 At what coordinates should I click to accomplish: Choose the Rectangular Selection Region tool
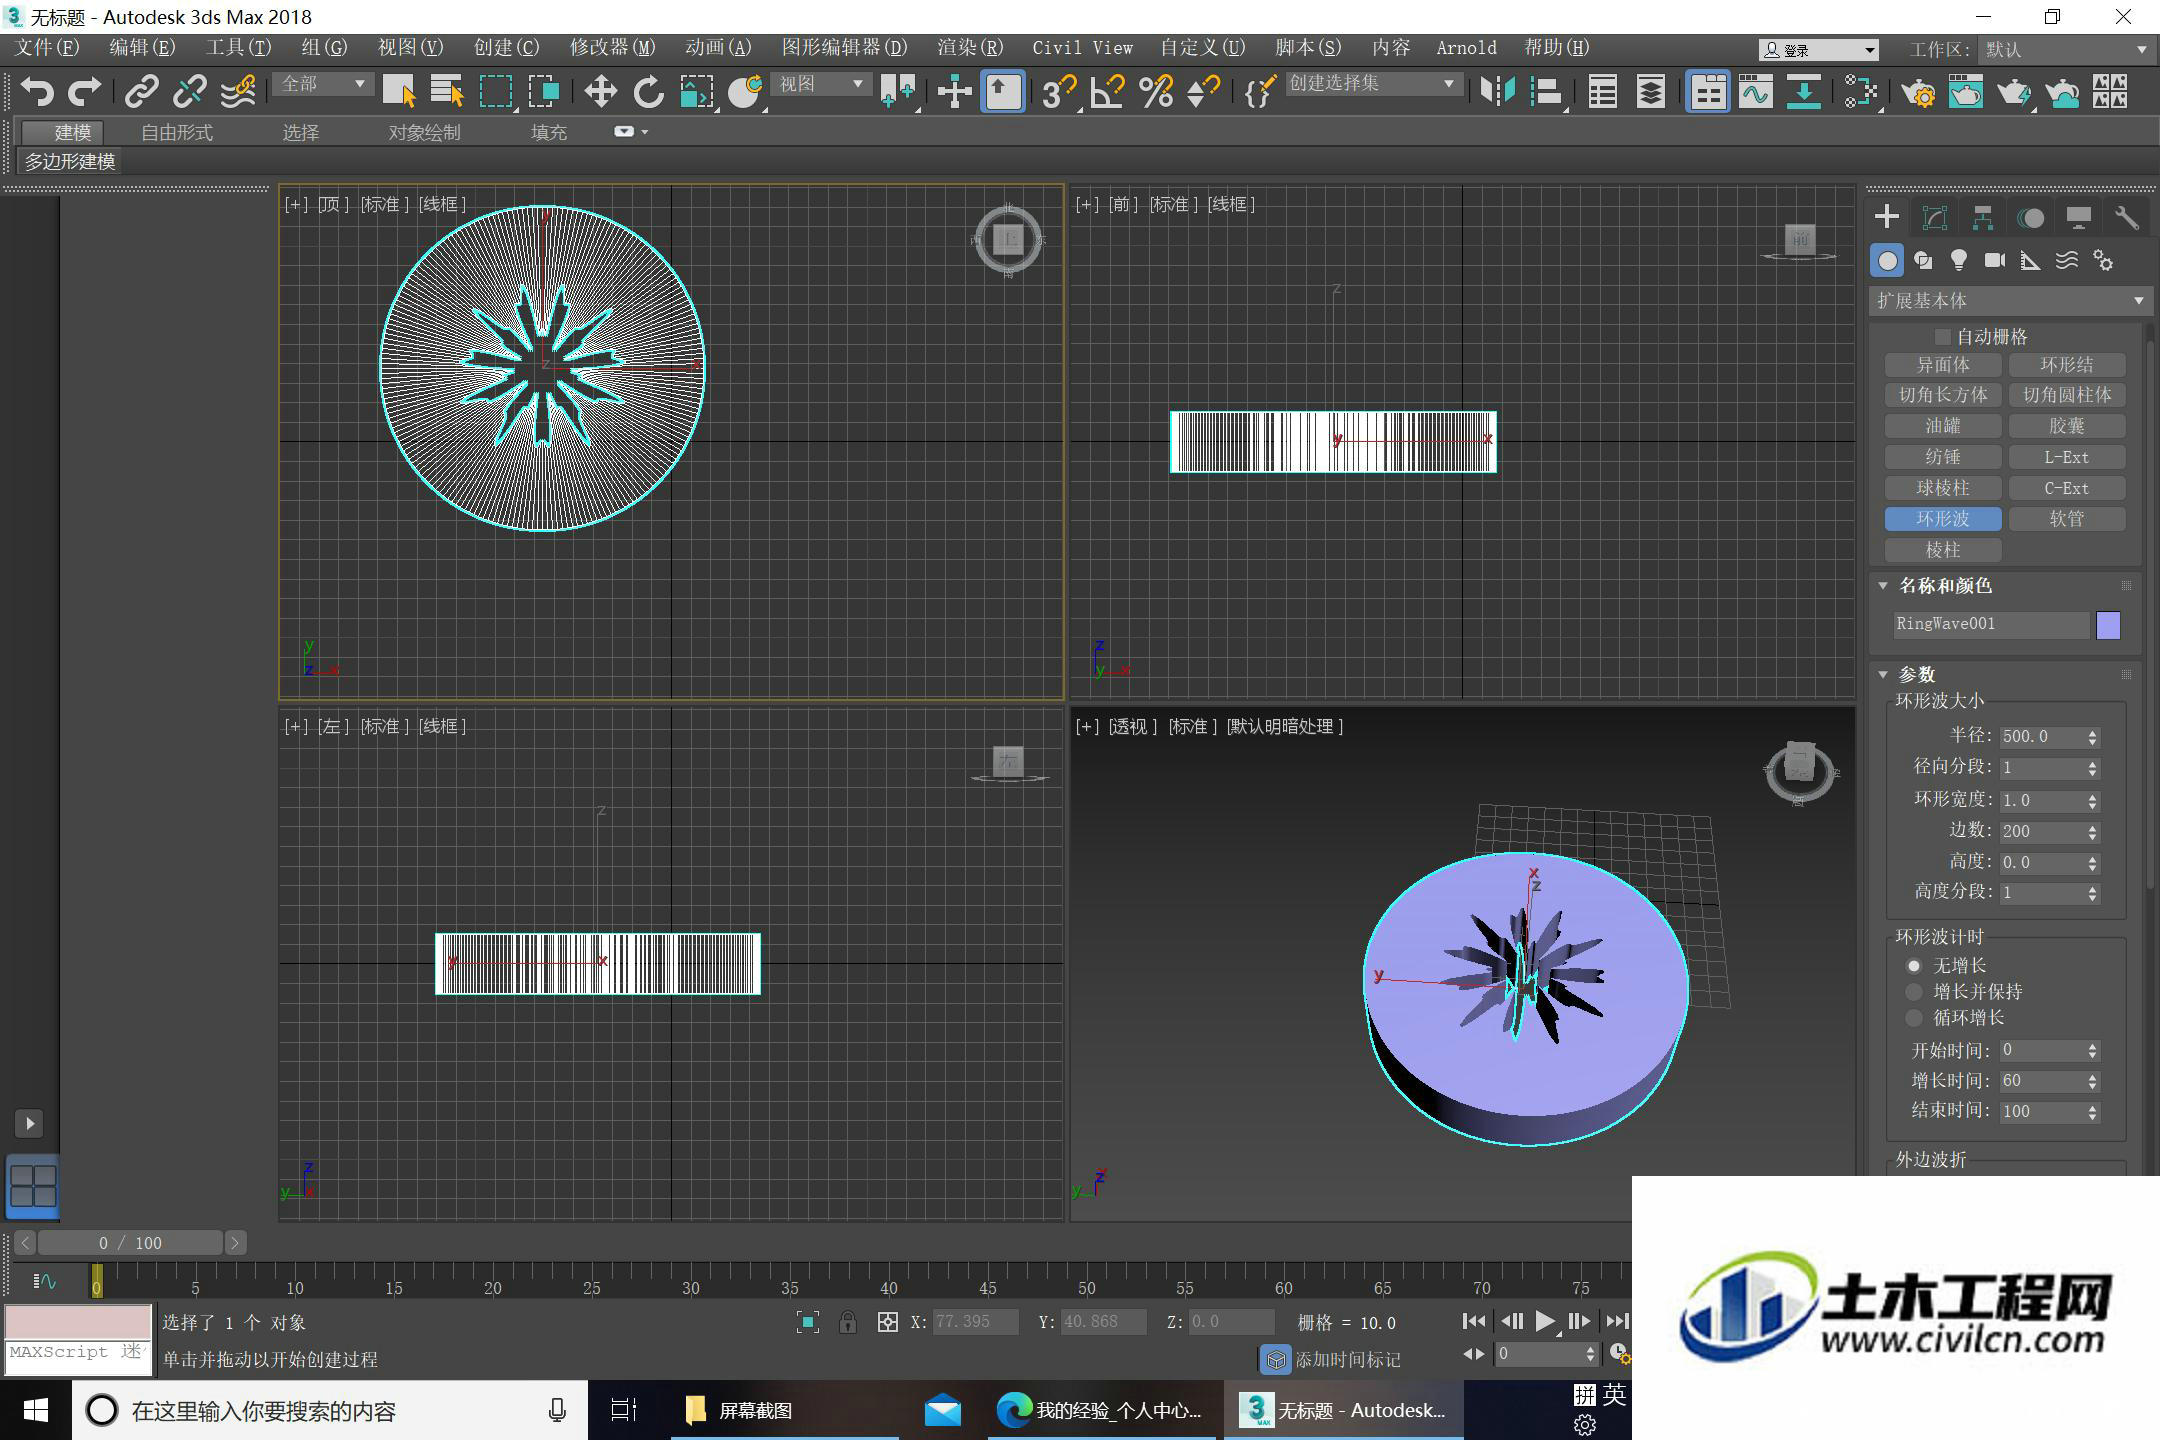(x=496, y=92)
